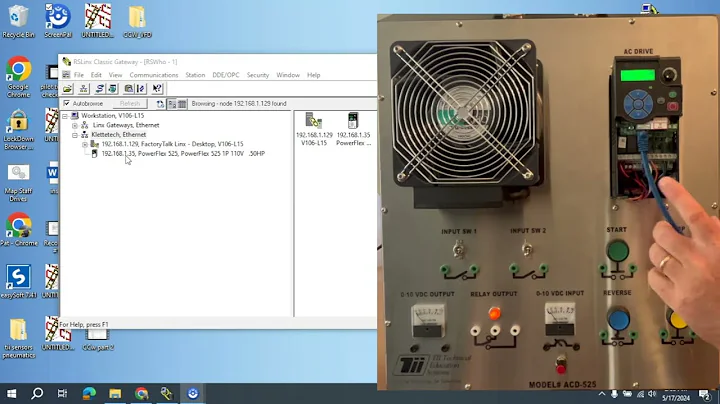The height and width of the screenshot is (404, 720).
Task: Click the browse-status icon beside the Refresh button
Action: pos(160,104)
